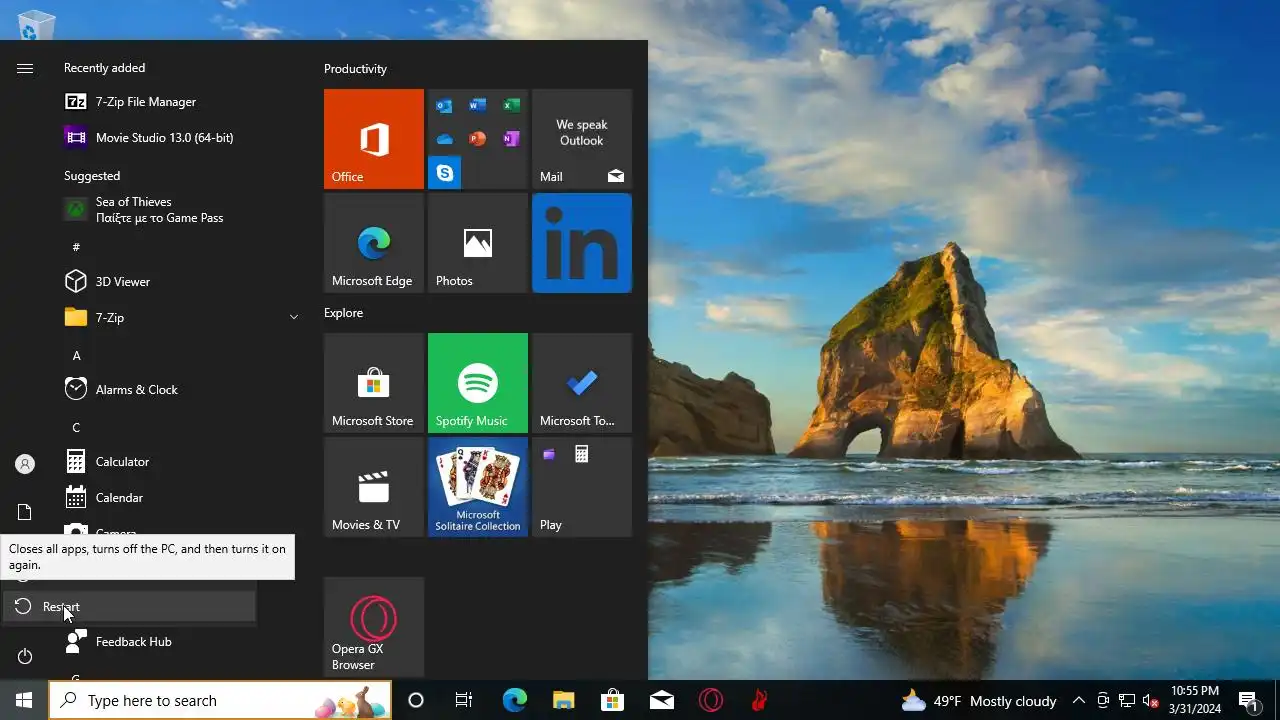1280x720 pixels.
Task: Open Documents icon in Start sidebar
Action: [x=25, y=512]
